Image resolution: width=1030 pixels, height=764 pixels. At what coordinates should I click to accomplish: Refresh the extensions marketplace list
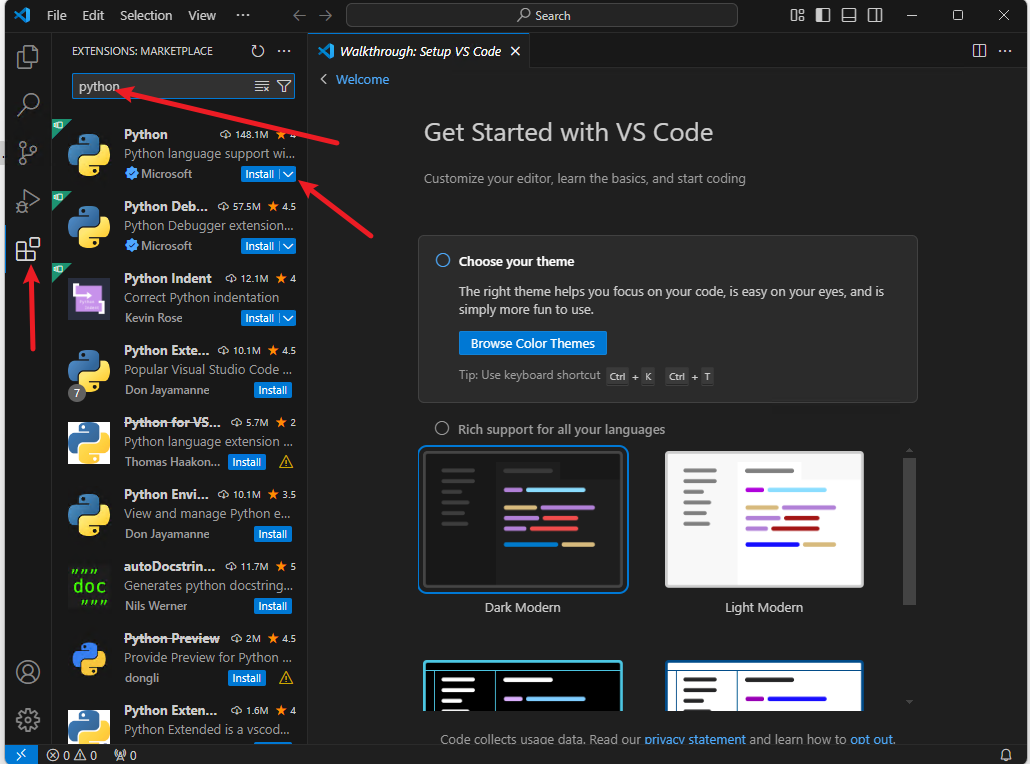(258, 51)
